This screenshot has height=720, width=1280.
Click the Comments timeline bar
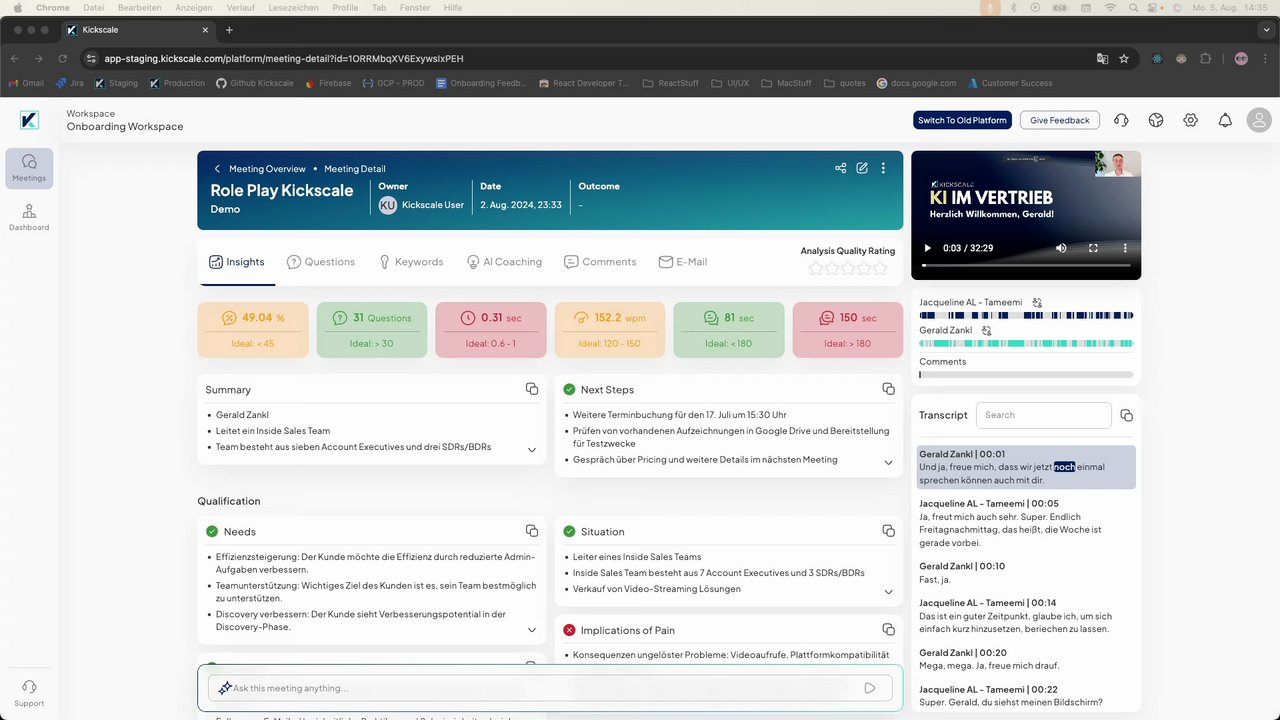pos(1026,375)
